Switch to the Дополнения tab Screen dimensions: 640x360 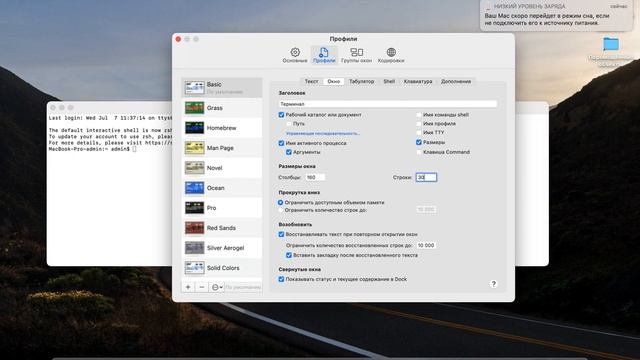pyautogui.click(x=456, y=81)
